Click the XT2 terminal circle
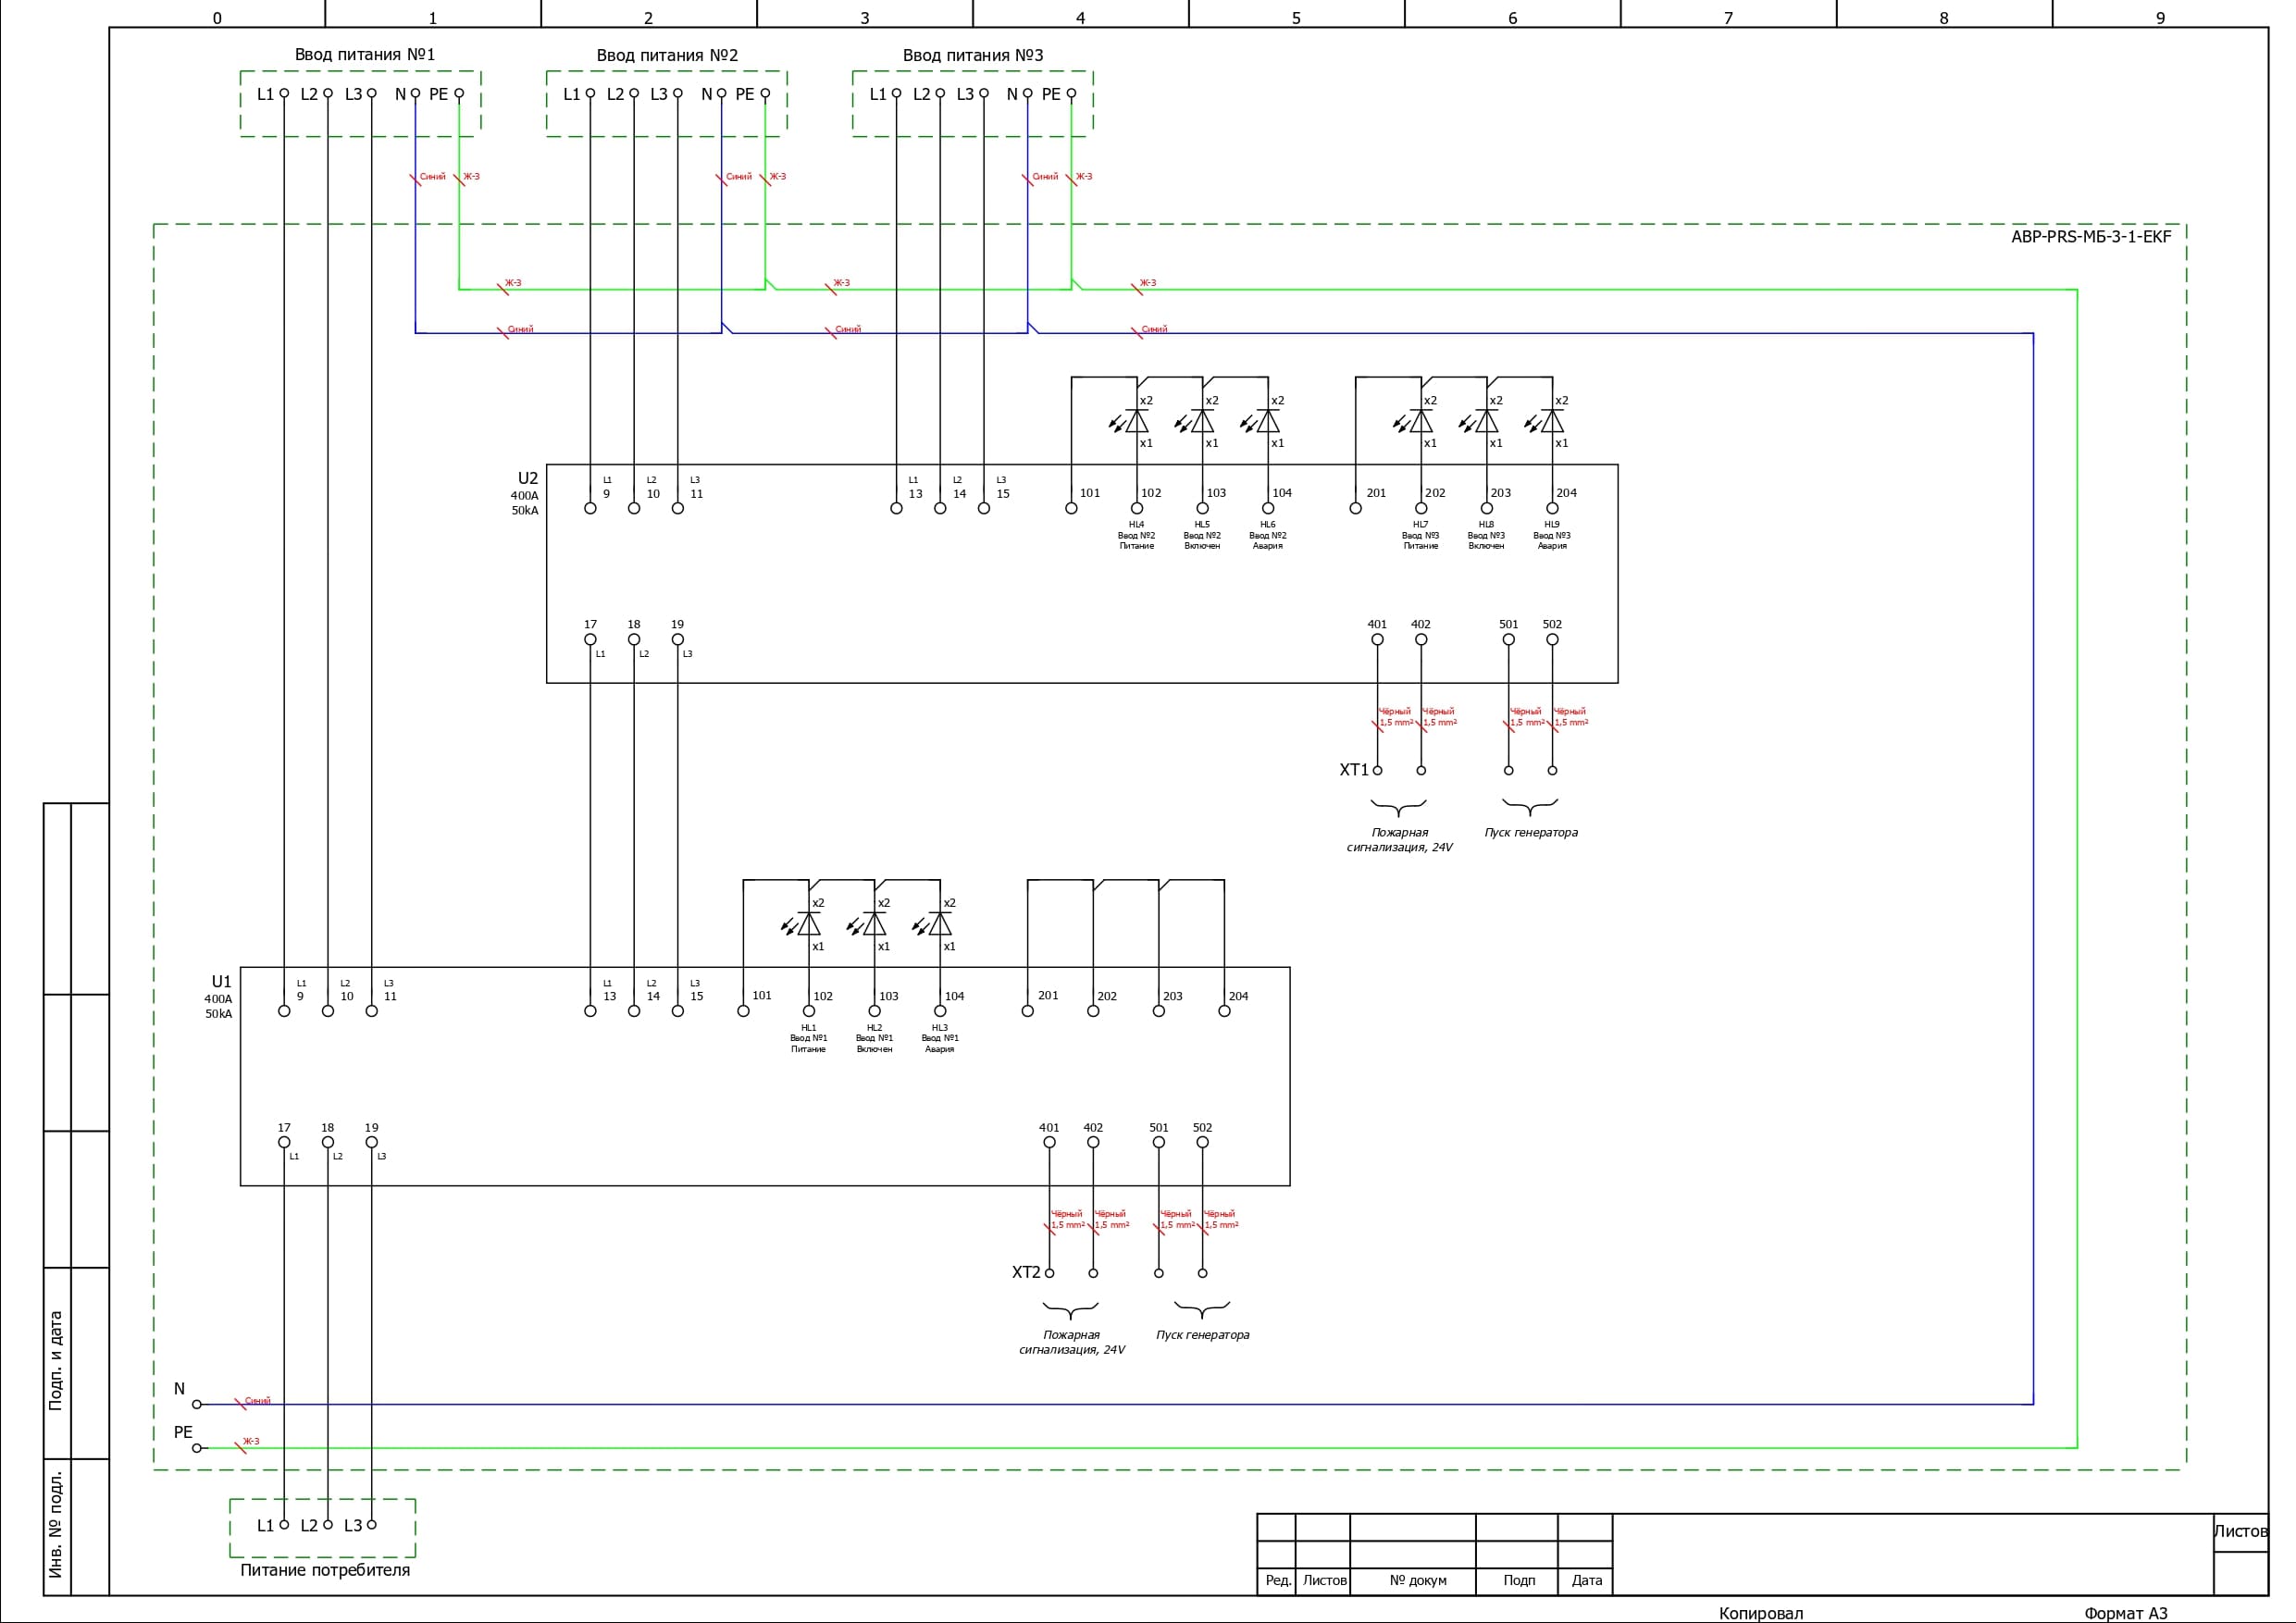 click(1049, 1273)
